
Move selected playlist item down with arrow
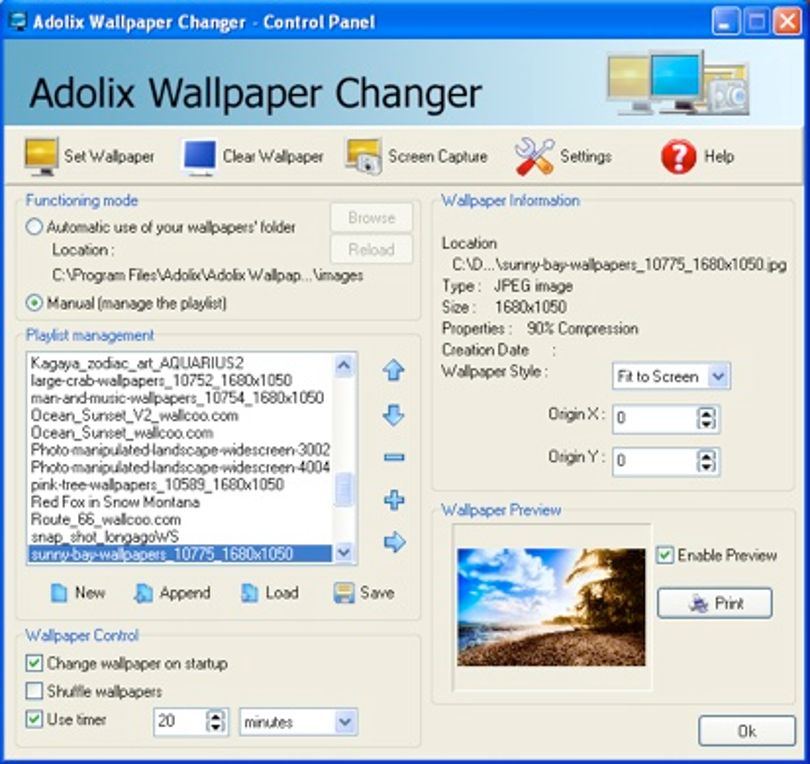[394, 415]
